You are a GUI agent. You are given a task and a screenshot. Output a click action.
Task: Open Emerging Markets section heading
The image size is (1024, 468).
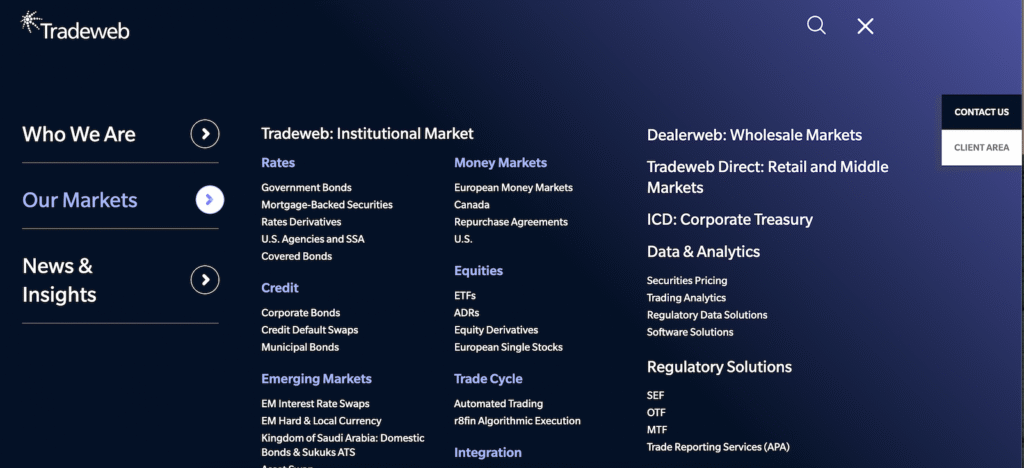[316, 379]
